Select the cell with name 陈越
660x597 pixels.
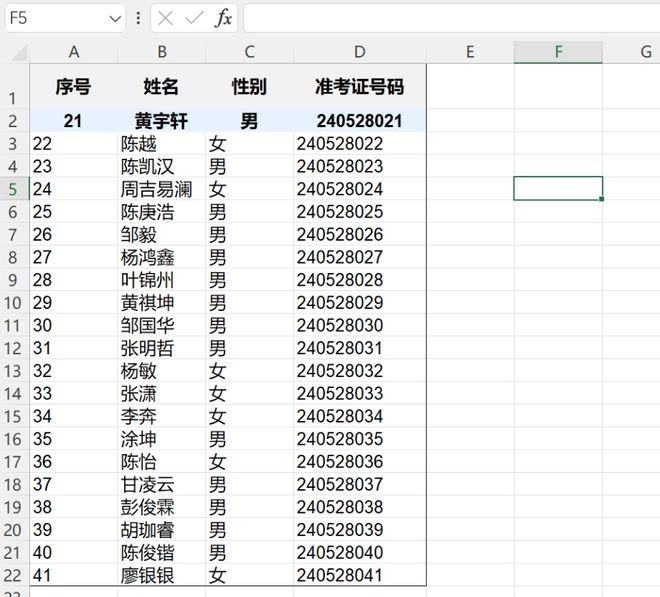point(162,143)
